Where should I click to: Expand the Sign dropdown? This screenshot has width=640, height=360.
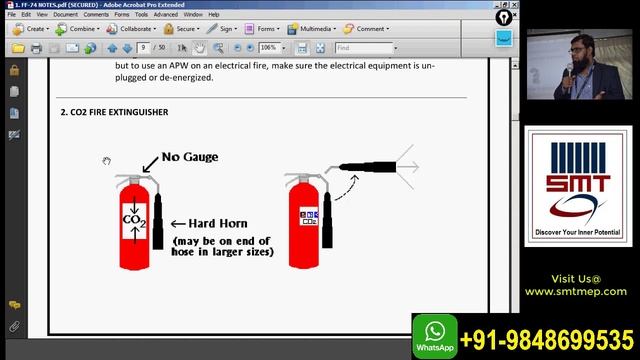tap(236, 29)
